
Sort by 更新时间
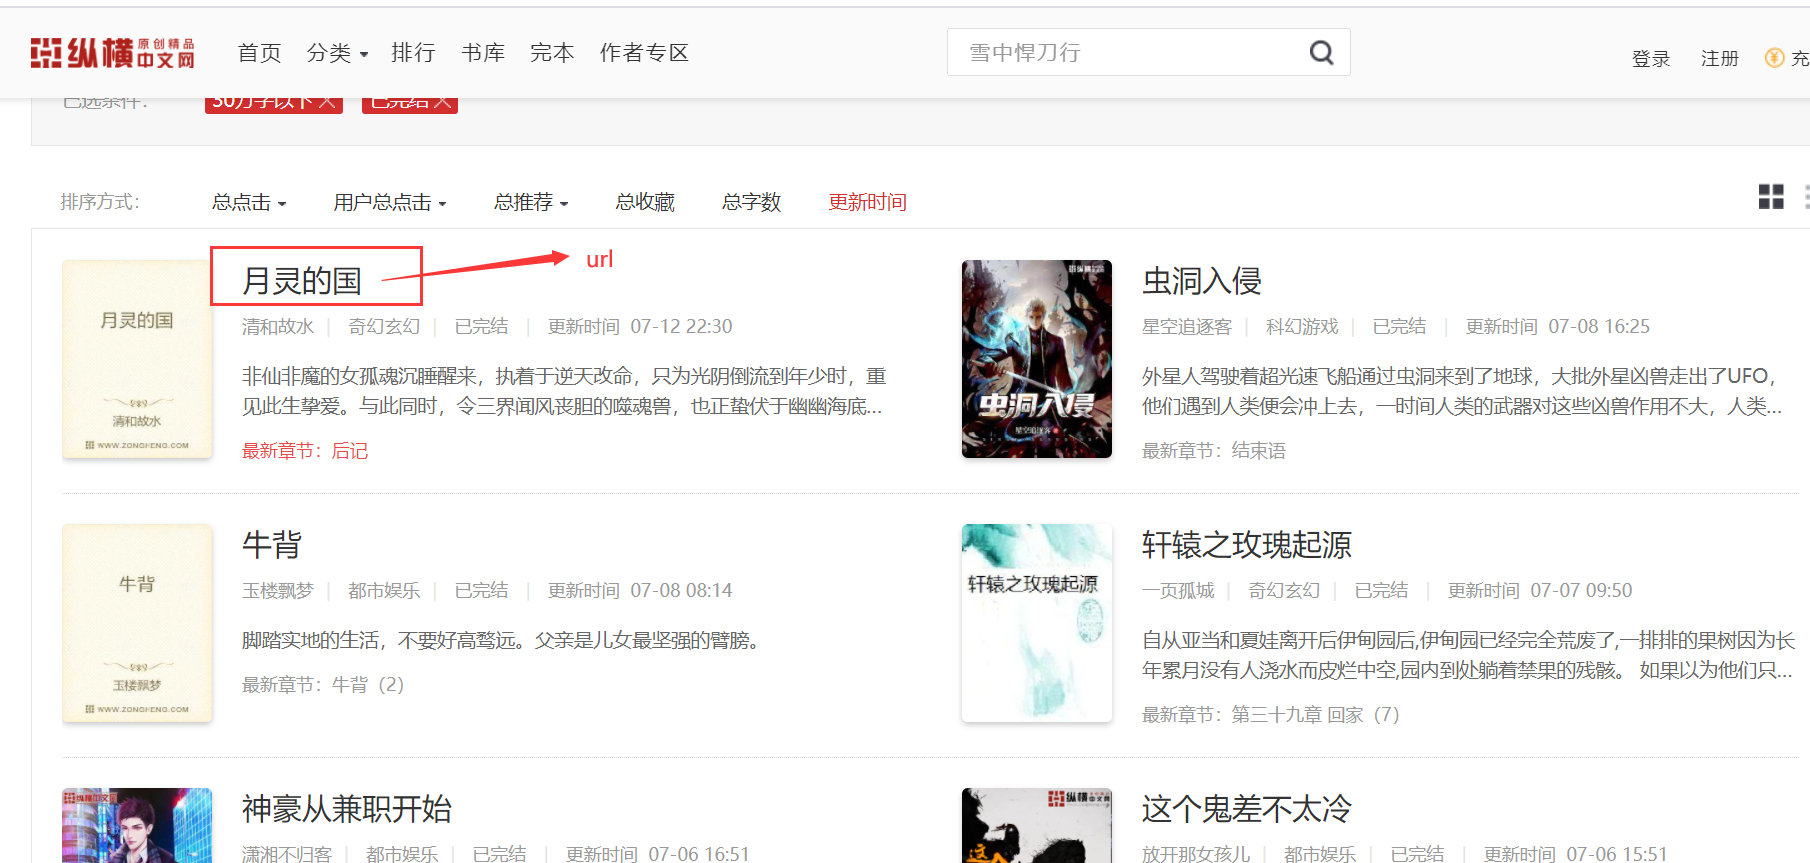tap(867, 202)
